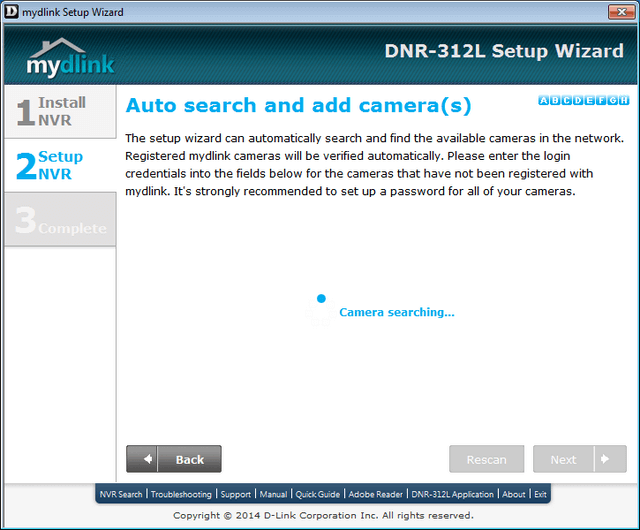Select step 2 Setup NVR
Image resolution: width=640 pixels, height=530 pixels.
point(60,165)
